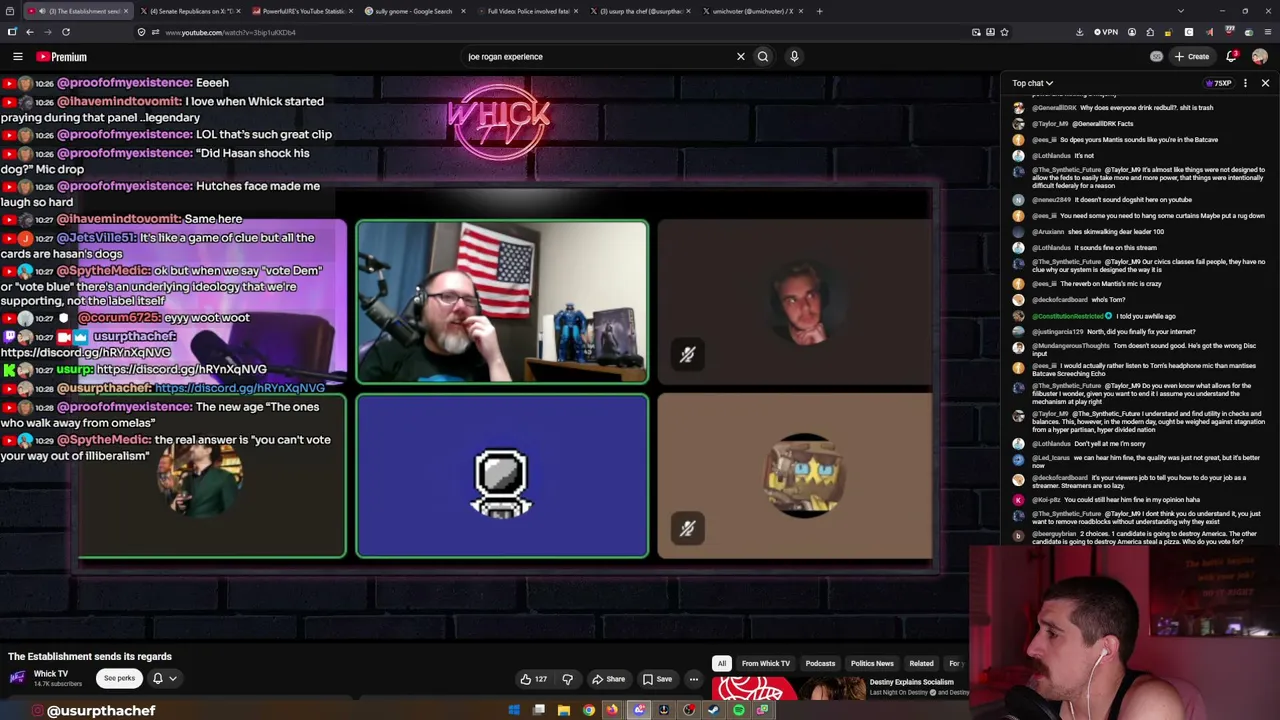Click @neneu2849 username in live chat
Viewport: 1280px width, 720px height.
tap(1050, 200)
